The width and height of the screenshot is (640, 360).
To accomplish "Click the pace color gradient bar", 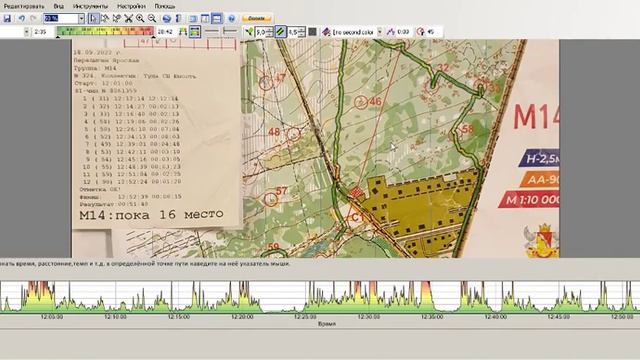I will click(105, 31).
